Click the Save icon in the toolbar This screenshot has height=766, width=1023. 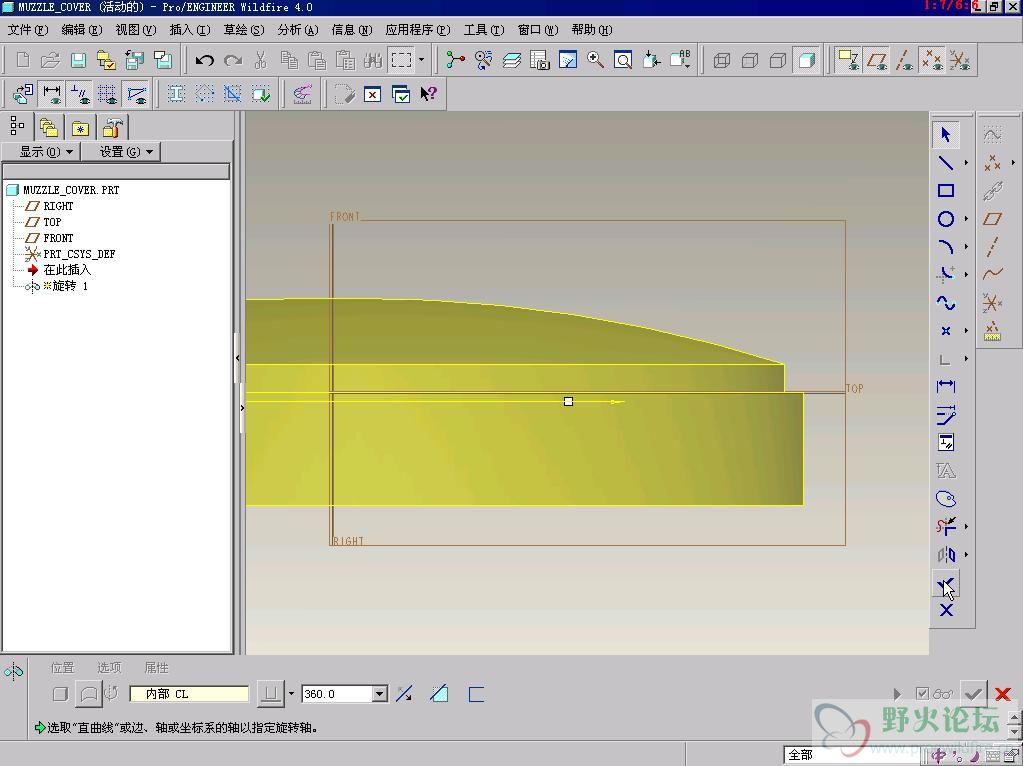tap(78, 61)
